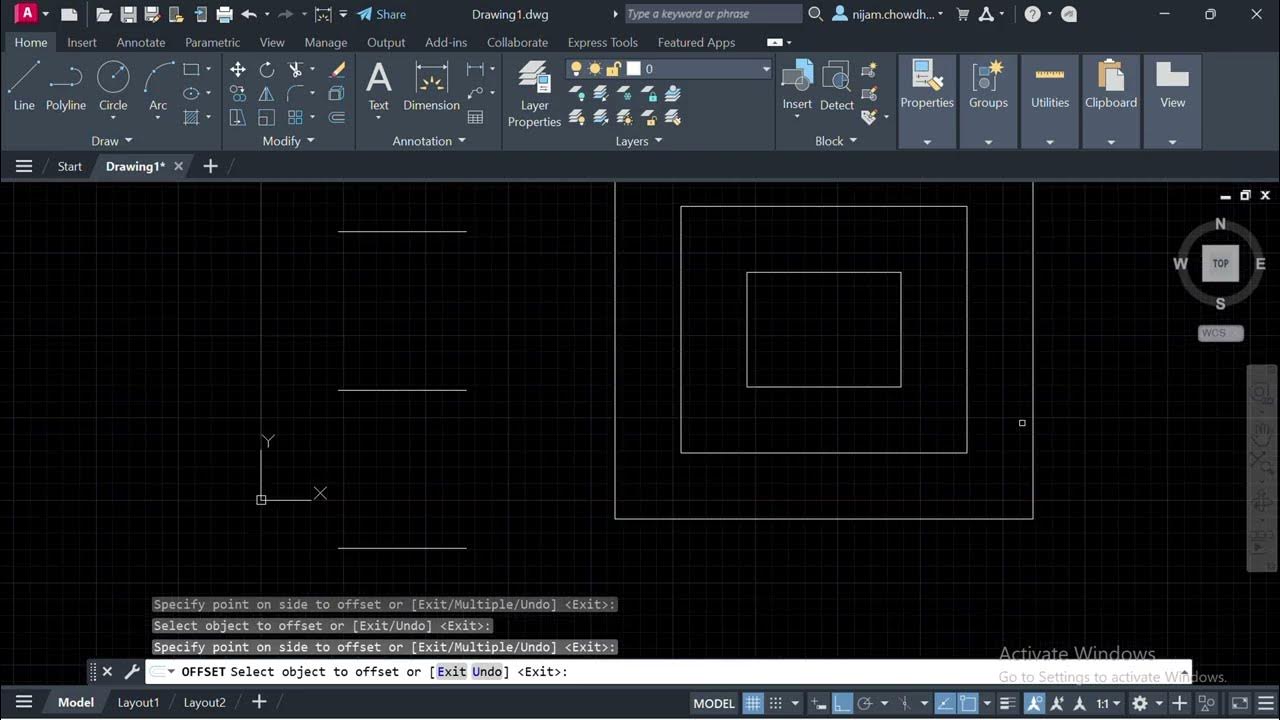Click the Array tool
The image size is (1280, 720).
(296, 117)
